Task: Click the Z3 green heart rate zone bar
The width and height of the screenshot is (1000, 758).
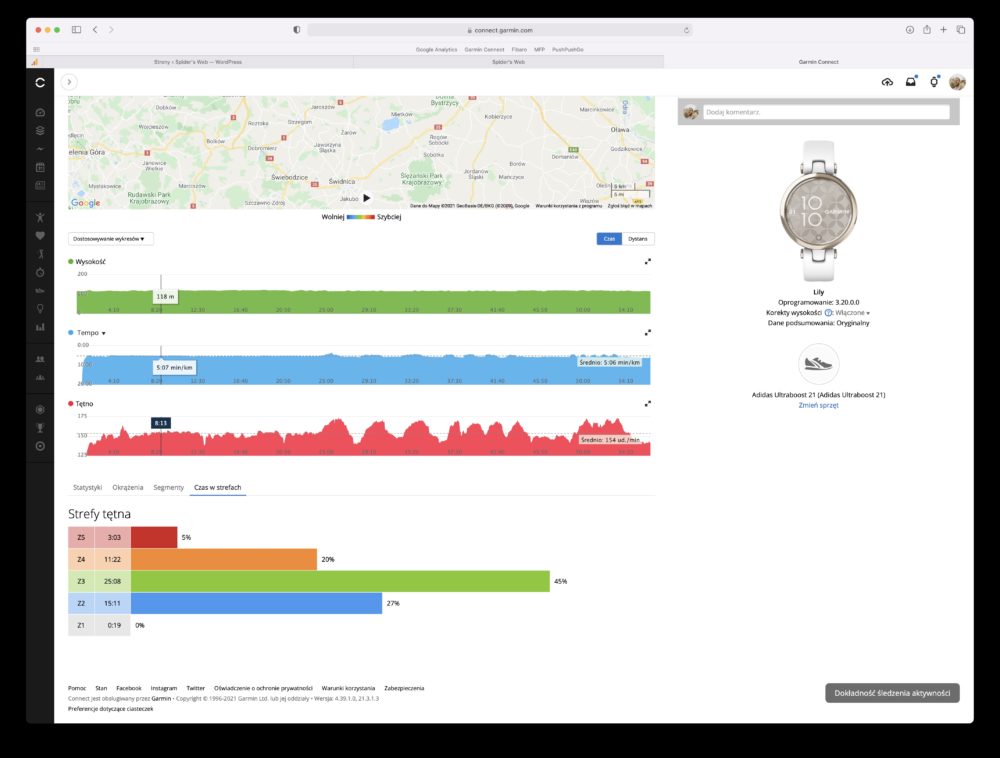Action: [x=340, y=581]
